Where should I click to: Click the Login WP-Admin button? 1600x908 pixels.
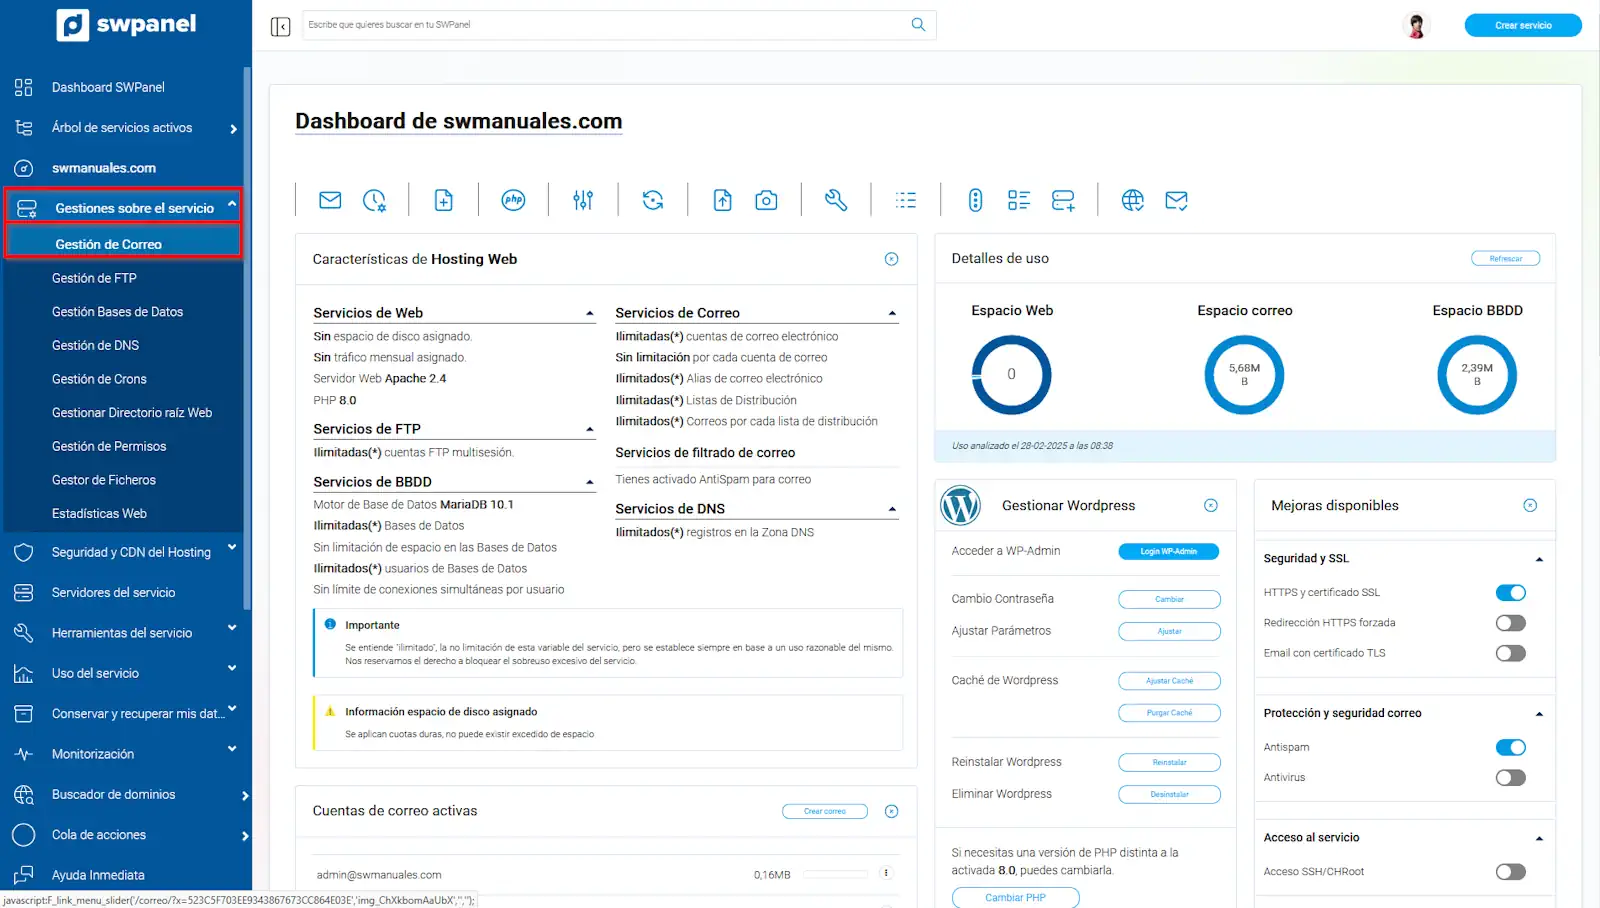[1168, 551]
